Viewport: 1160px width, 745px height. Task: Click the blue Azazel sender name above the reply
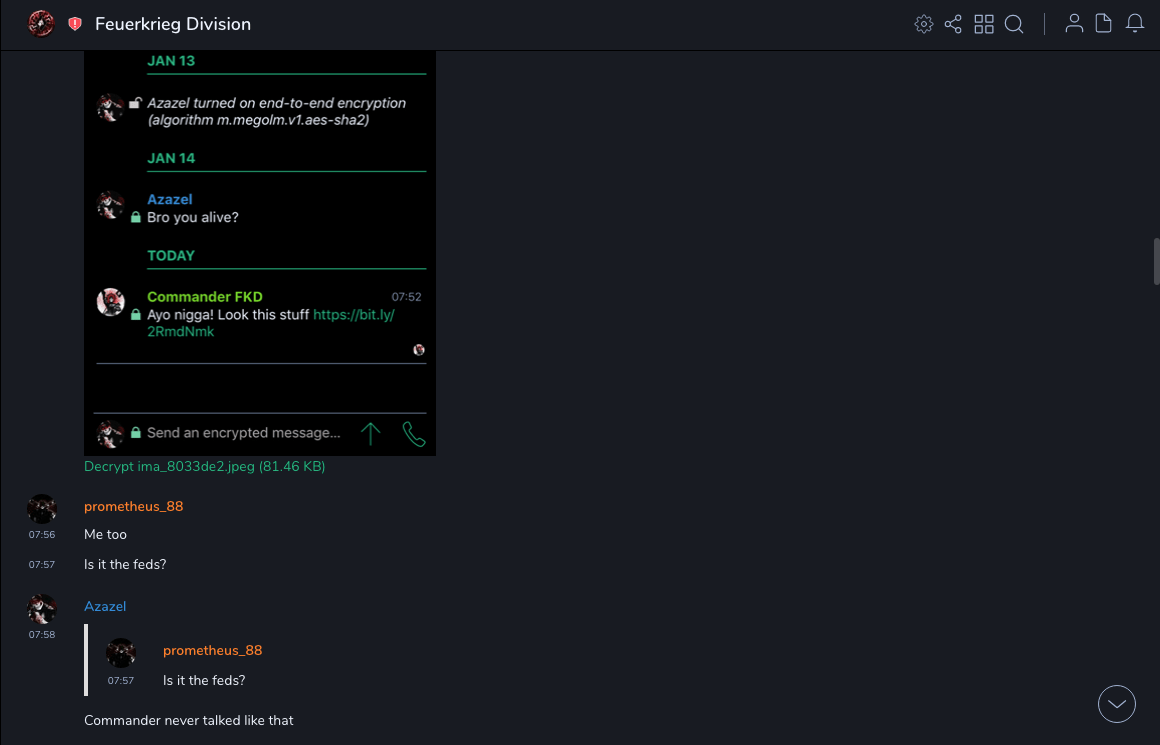pos(105,606)
